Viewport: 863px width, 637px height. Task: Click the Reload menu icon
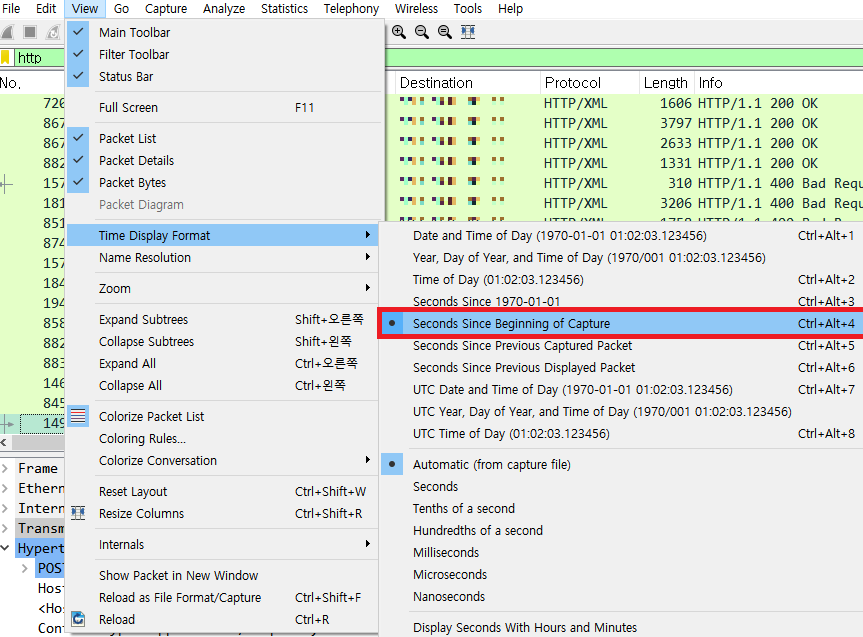pos(78,619)
